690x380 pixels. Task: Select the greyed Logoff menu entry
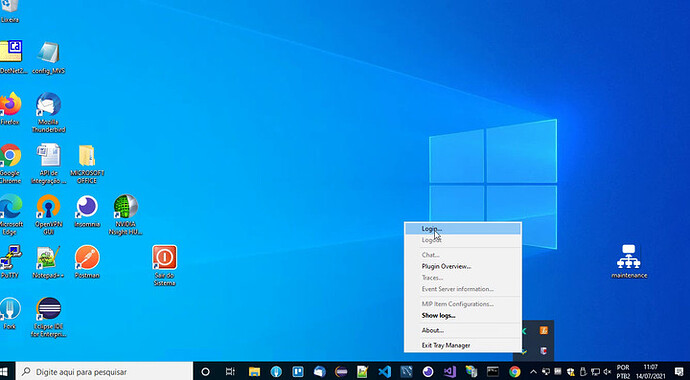pyautogui.click(x=462, y=240)
